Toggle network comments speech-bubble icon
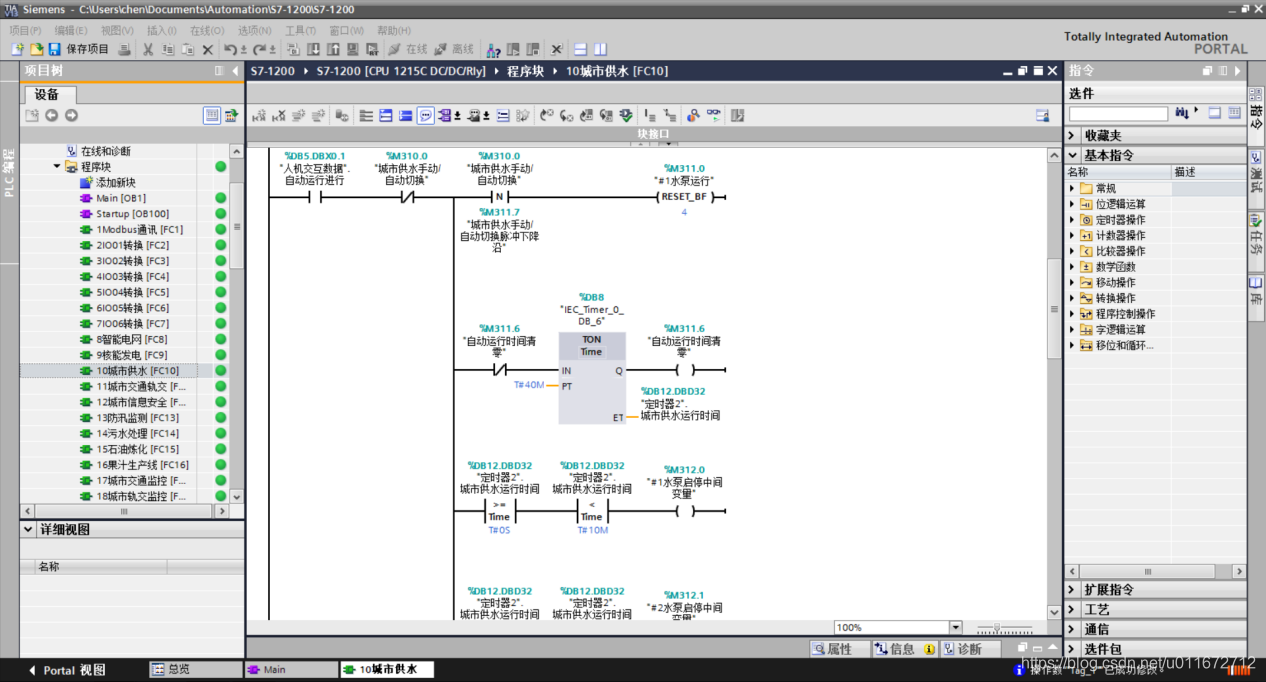The height and width of the screenshot is (682, 1266). 426,115
